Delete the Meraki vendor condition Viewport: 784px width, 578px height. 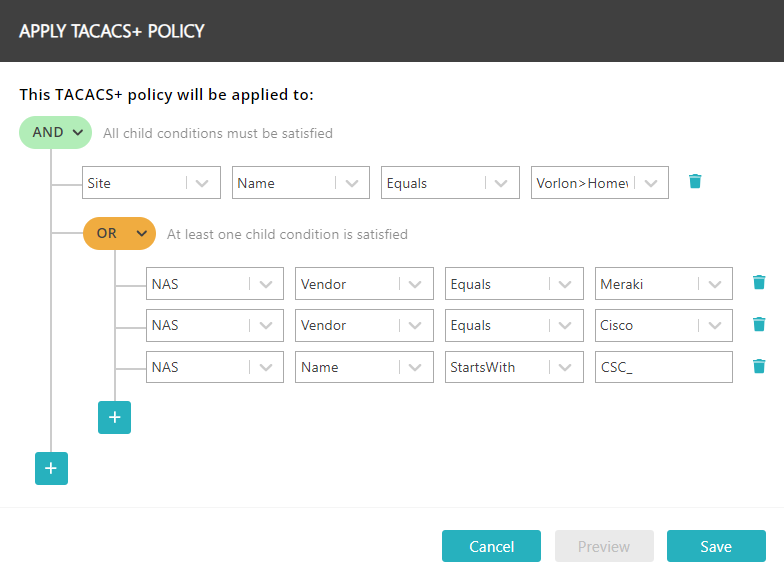pos(758,282)
